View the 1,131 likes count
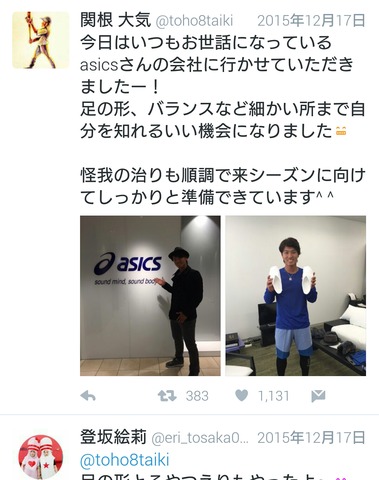379x480 pixels. [x=273, y=396]
